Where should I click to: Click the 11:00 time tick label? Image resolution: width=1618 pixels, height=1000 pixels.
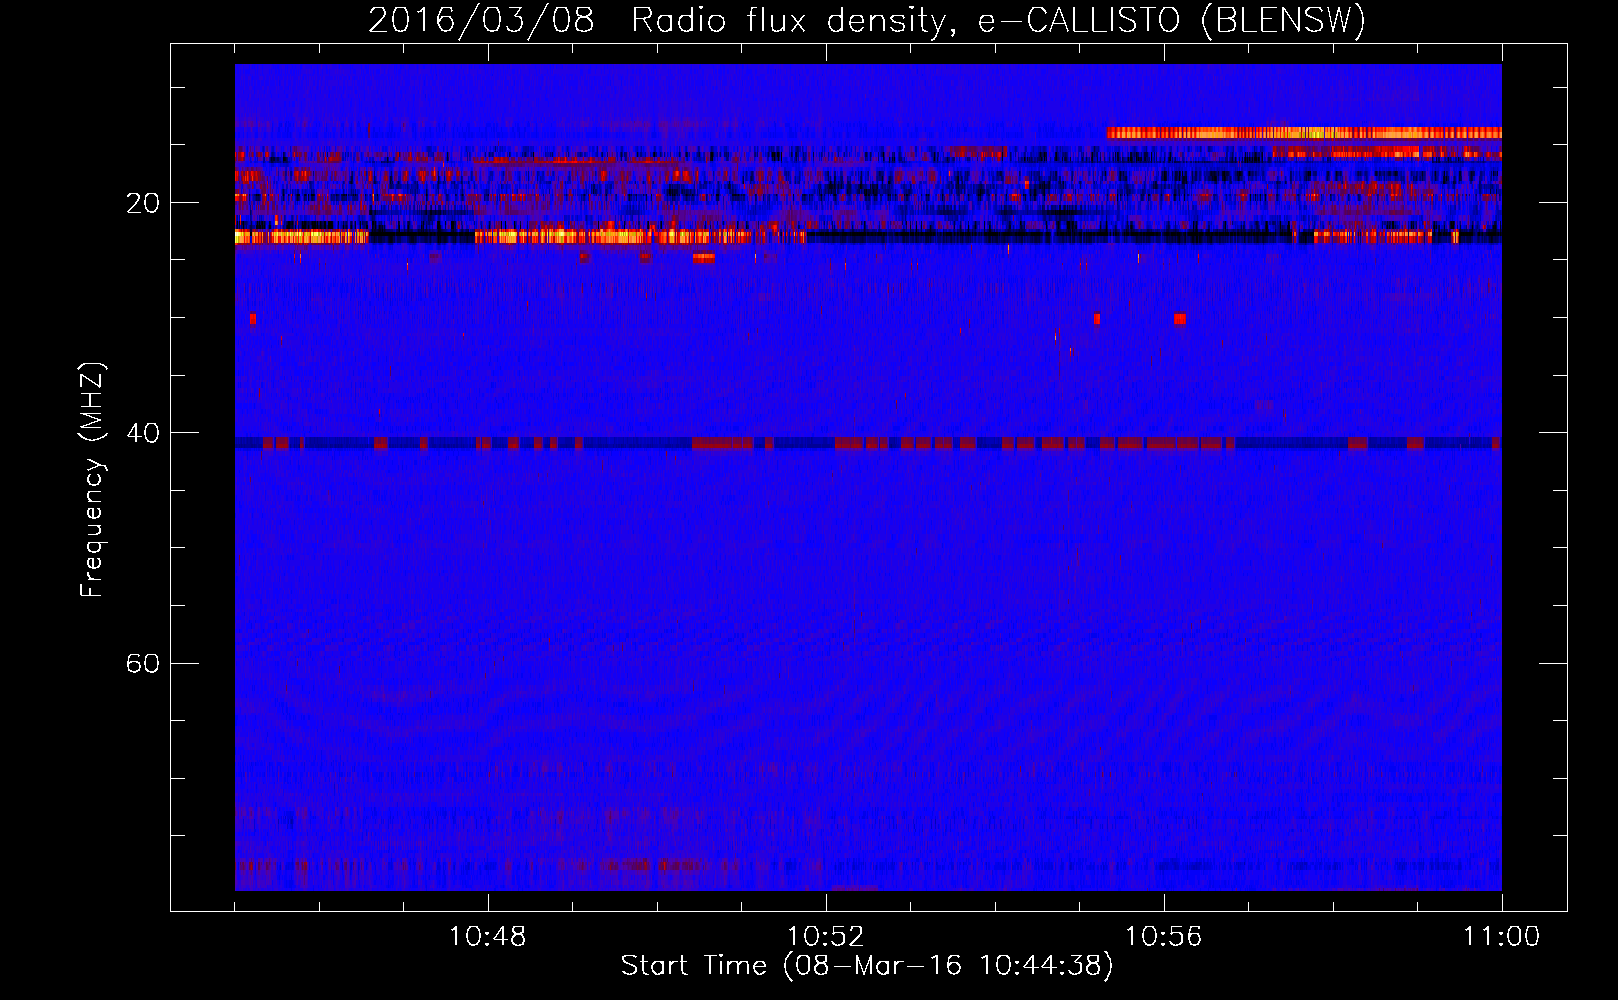pos(1501,937)
